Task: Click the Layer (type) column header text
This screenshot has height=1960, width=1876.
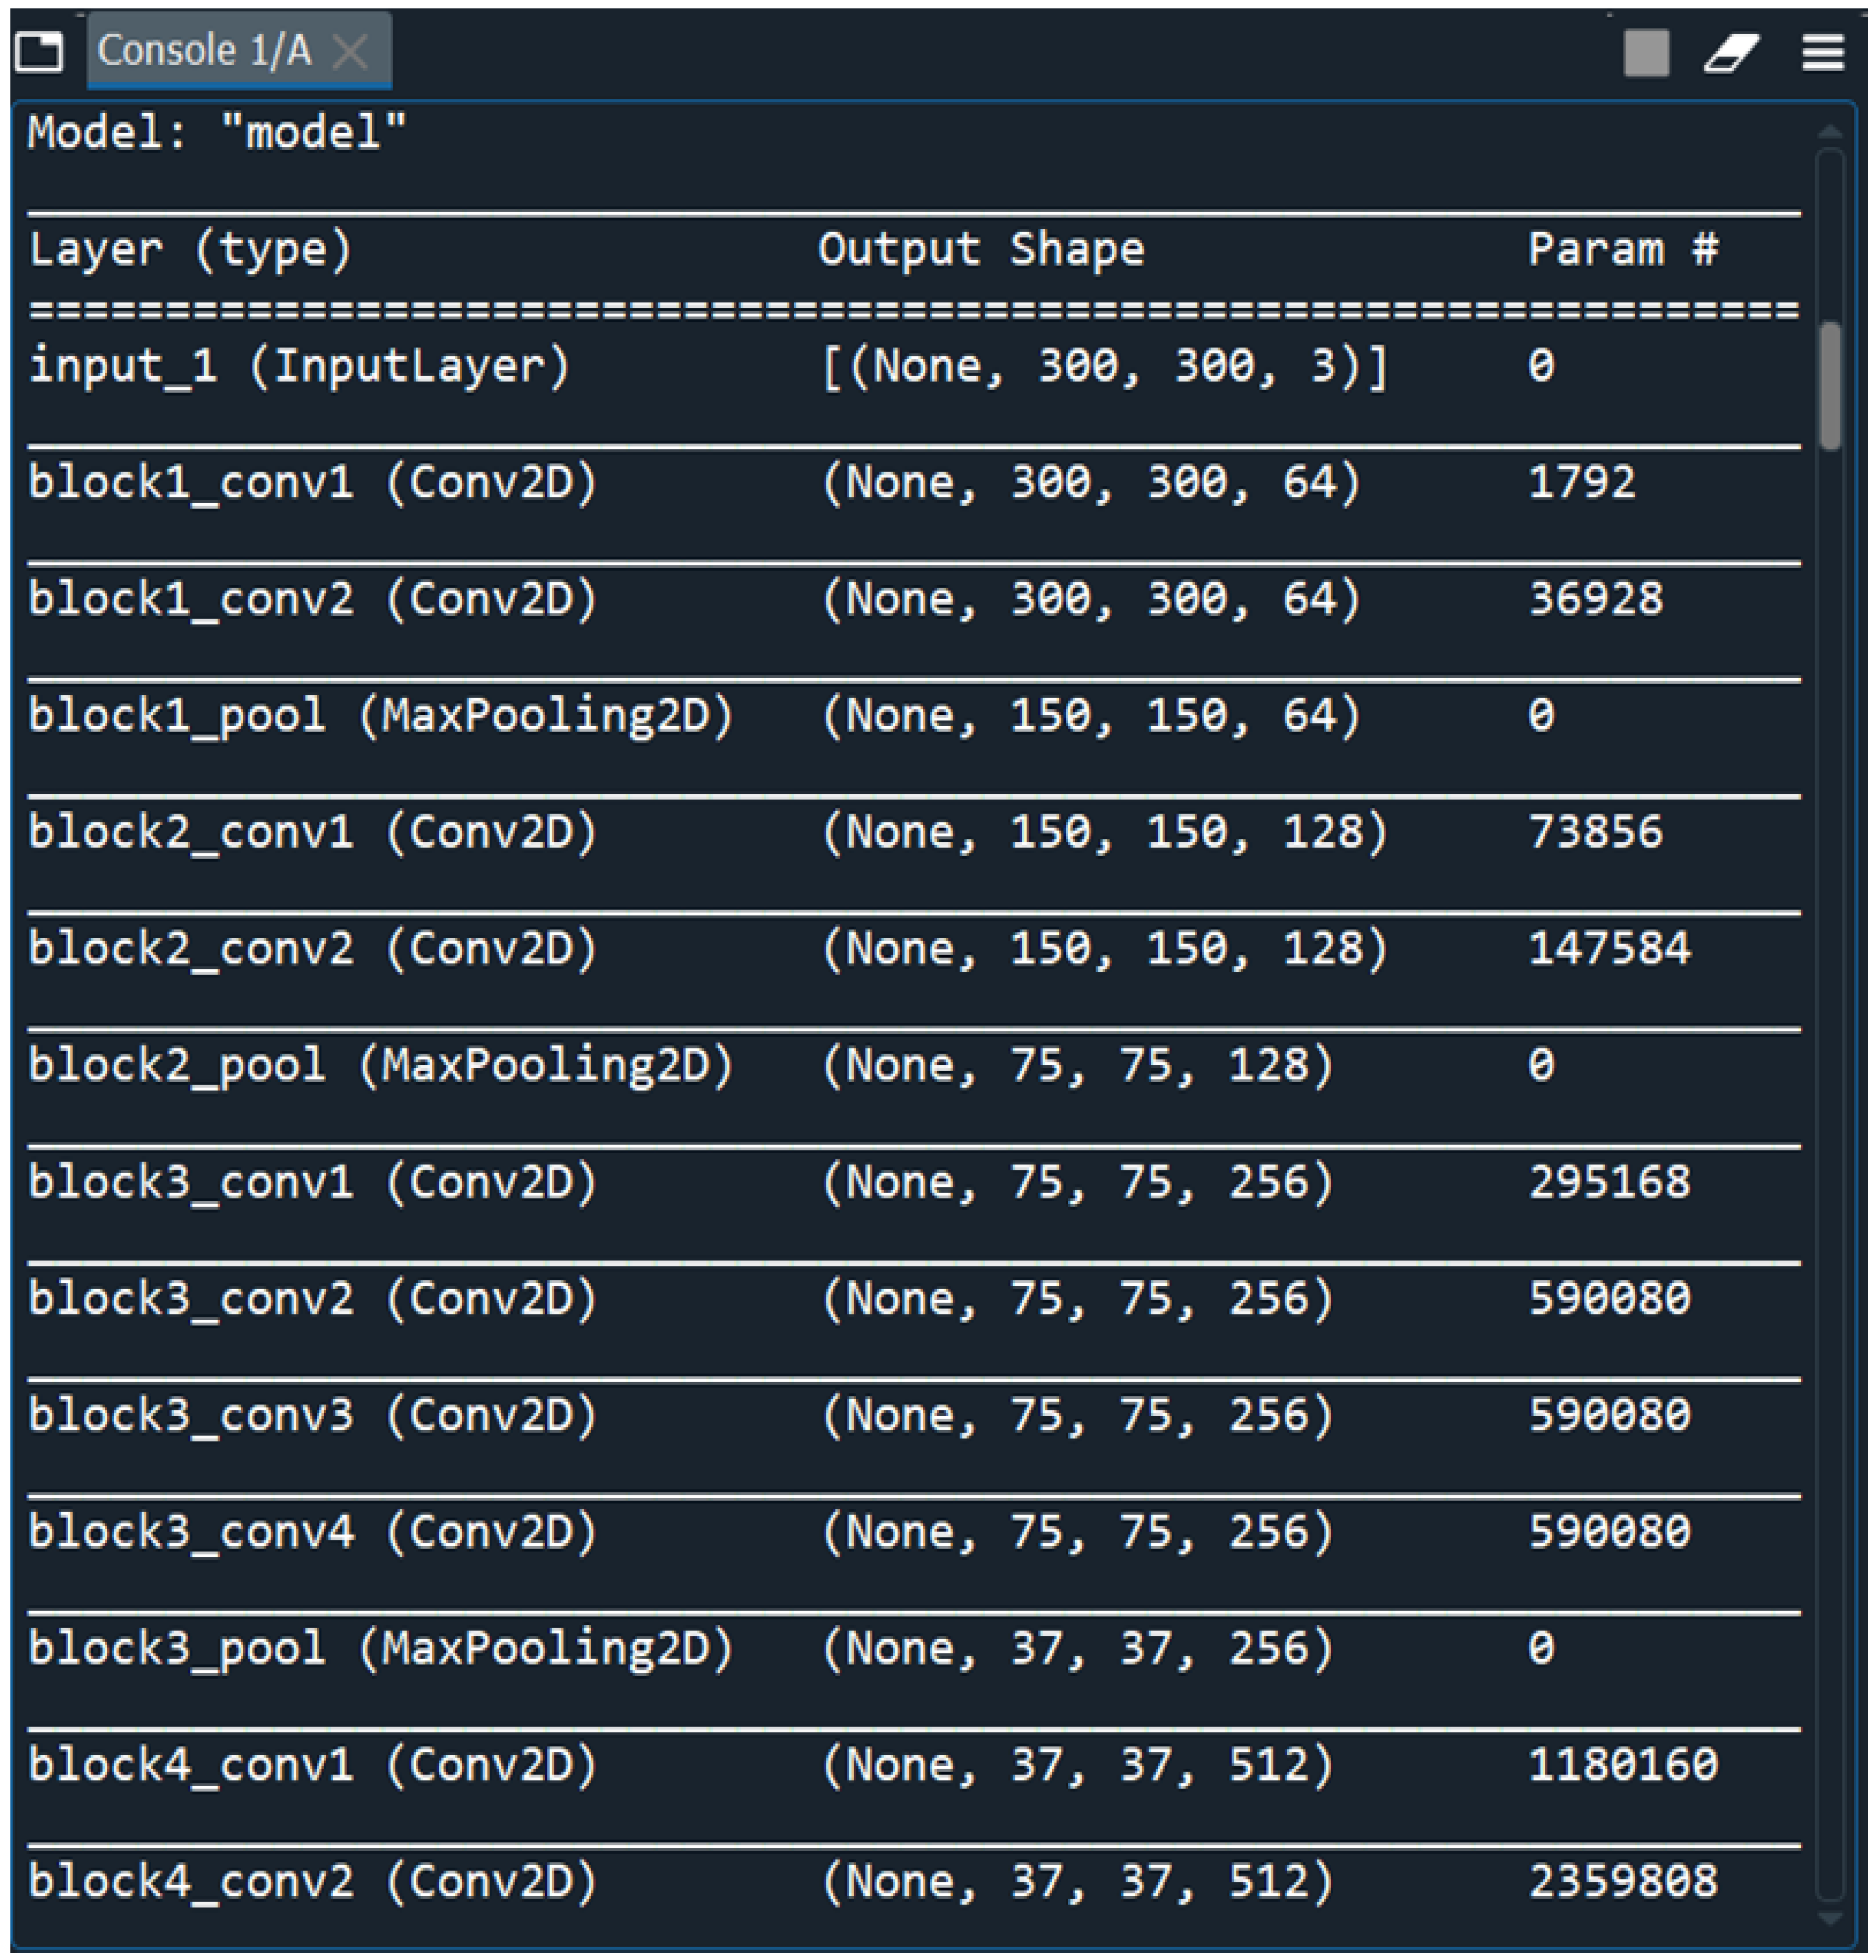Action: (x=190, y=250)
